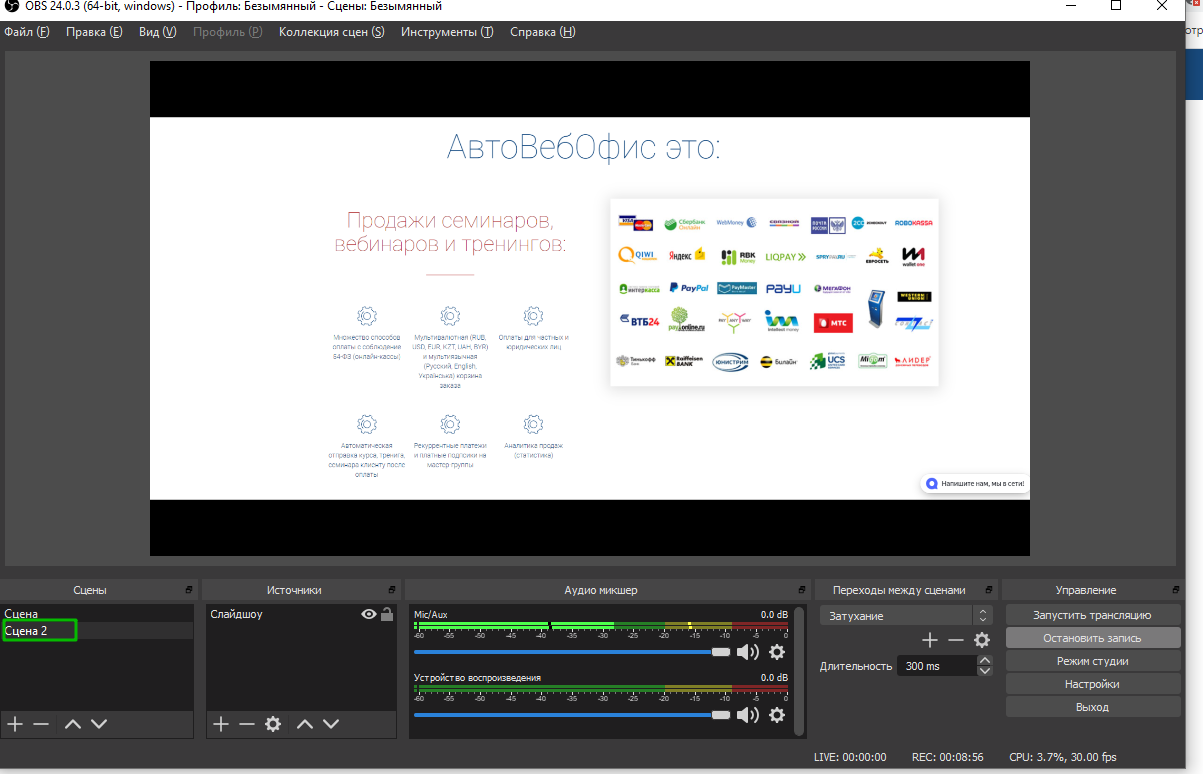1203x774 pixels.
Task: Add a new source with plus icon
Action: [221, 724]
